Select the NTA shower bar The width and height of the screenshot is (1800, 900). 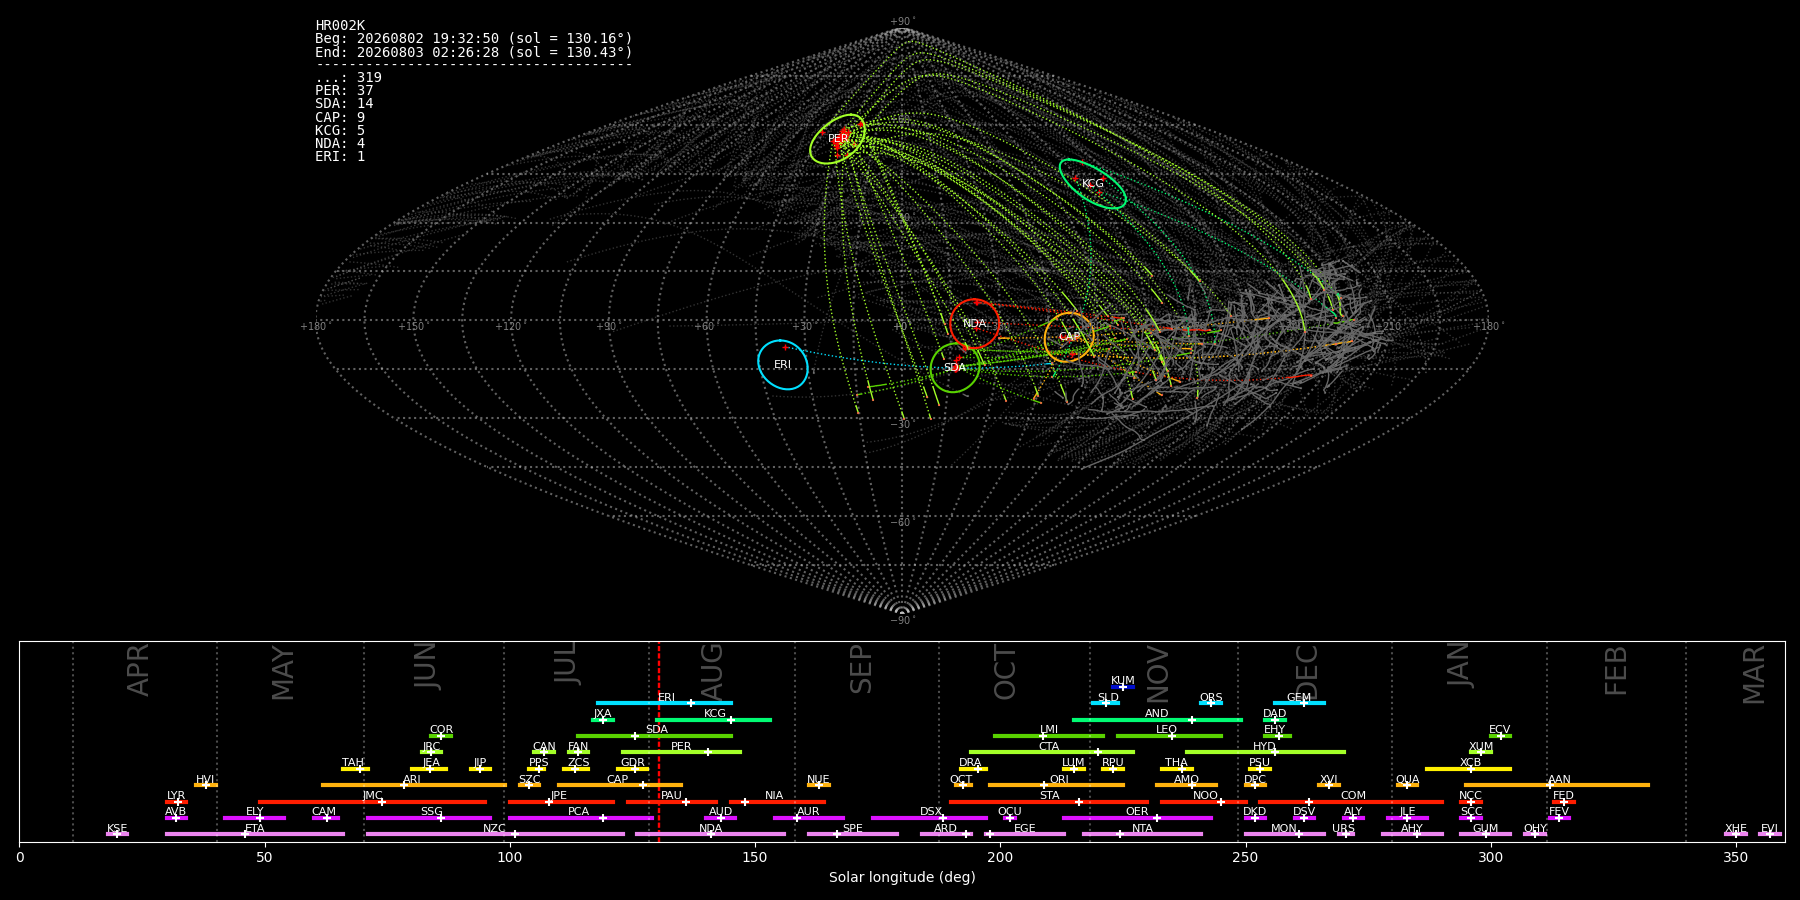pyautogui.click(x=1142, y=834)
